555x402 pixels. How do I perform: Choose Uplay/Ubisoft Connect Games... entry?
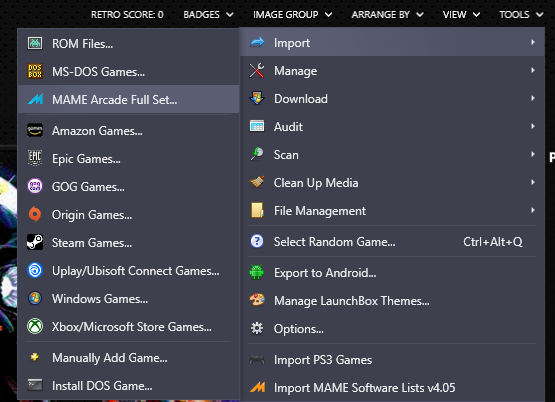tap(128, 270)
